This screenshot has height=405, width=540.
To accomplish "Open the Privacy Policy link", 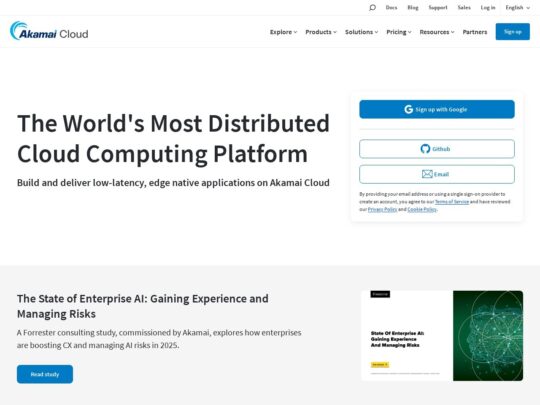I will 382,209.
